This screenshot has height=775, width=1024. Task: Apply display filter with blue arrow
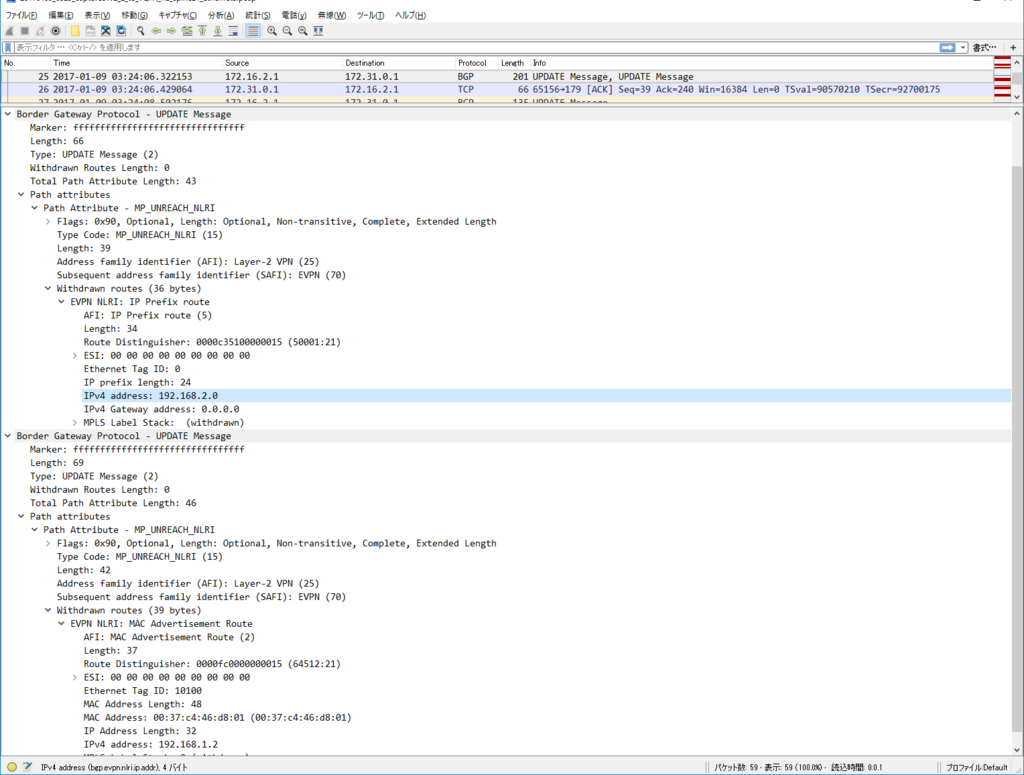(947, 48)
